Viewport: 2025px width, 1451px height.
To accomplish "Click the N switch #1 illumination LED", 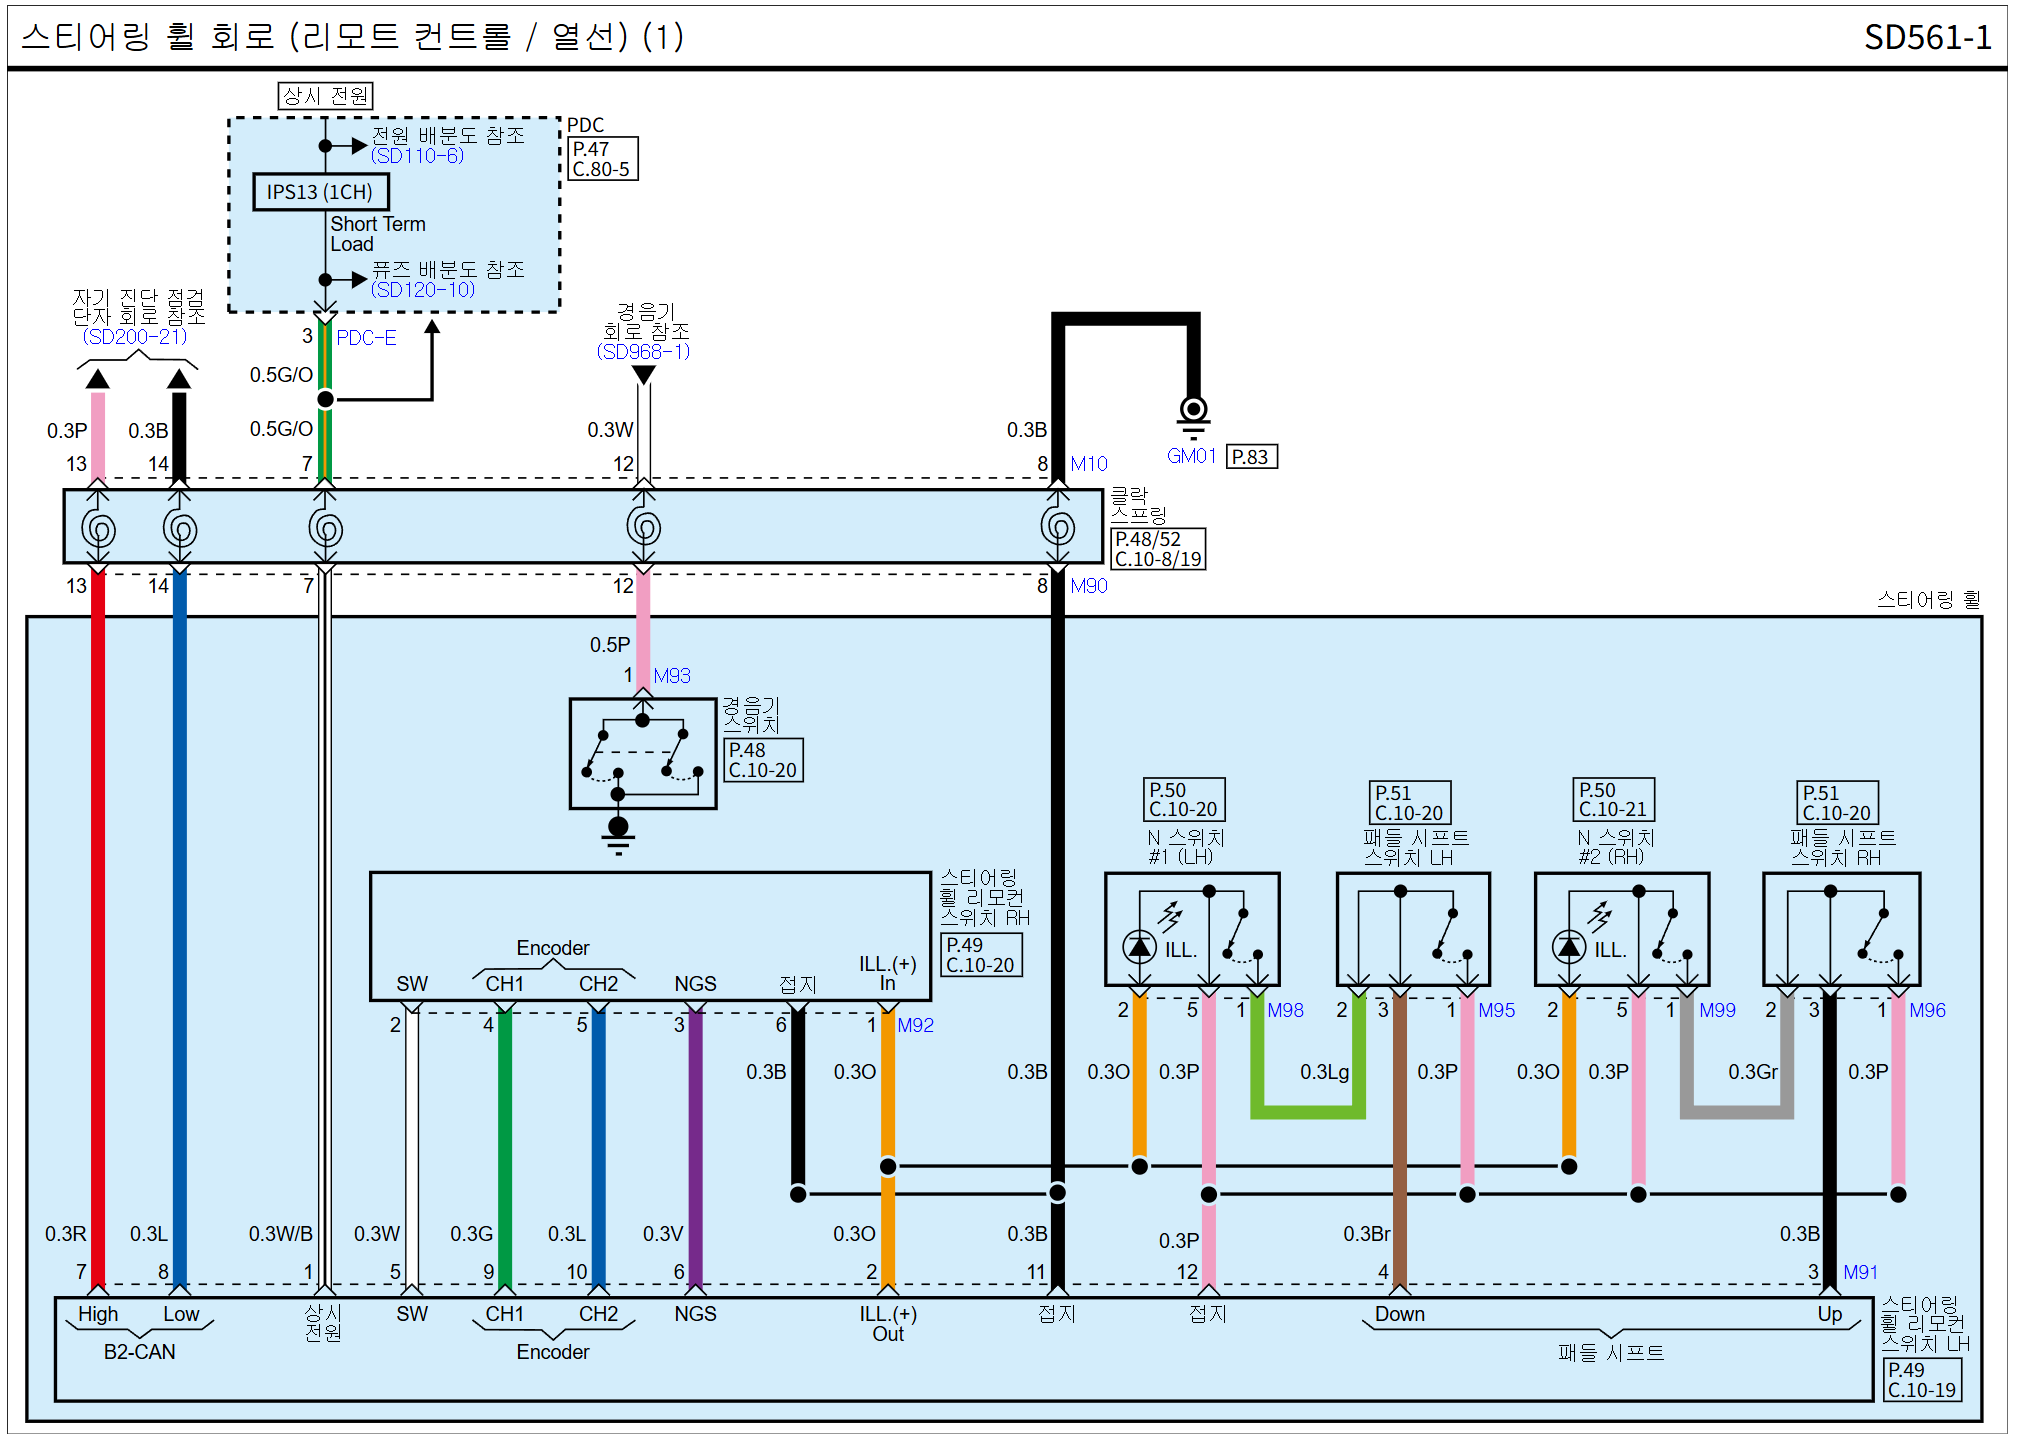I will coord(1139,945).
